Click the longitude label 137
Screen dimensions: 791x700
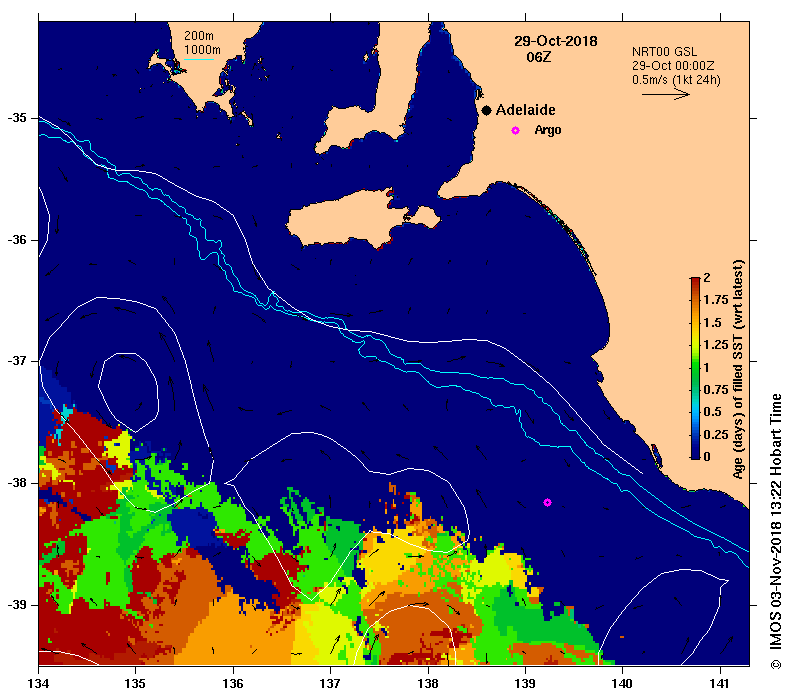[x=330, y=683]
